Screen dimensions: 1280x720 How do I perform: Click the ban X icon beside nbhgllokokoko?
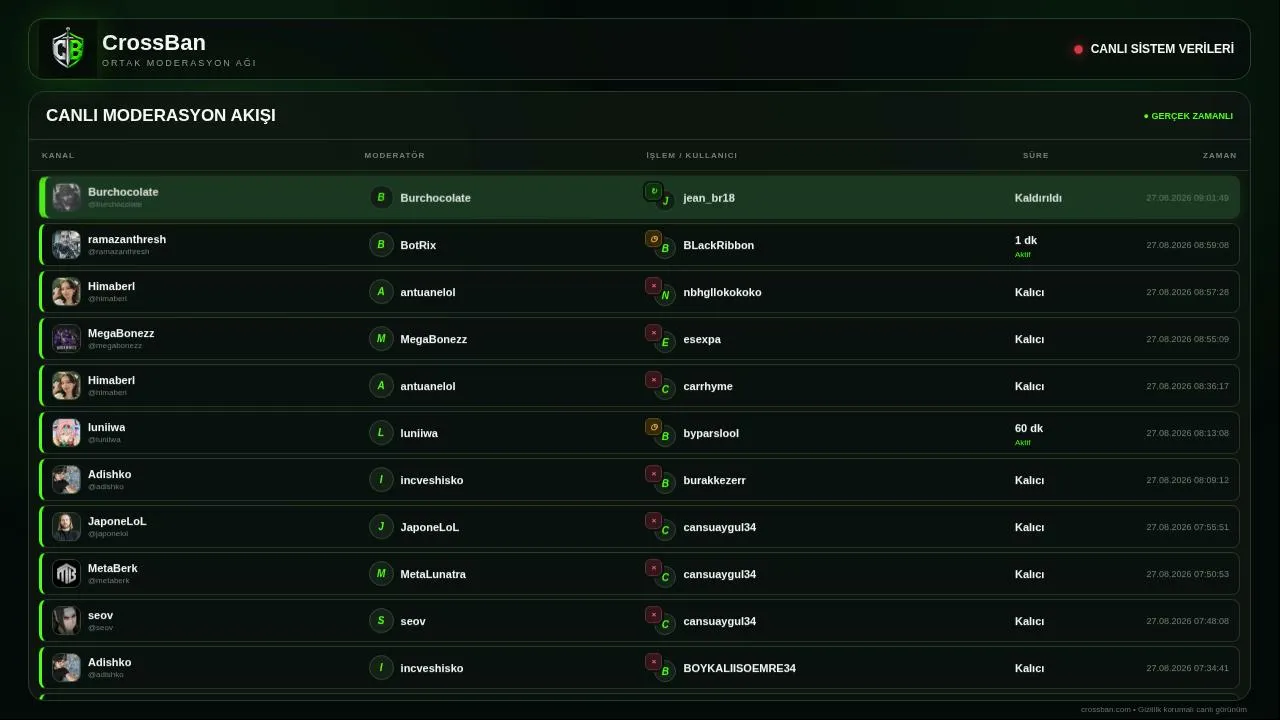[x=653, y=285]
